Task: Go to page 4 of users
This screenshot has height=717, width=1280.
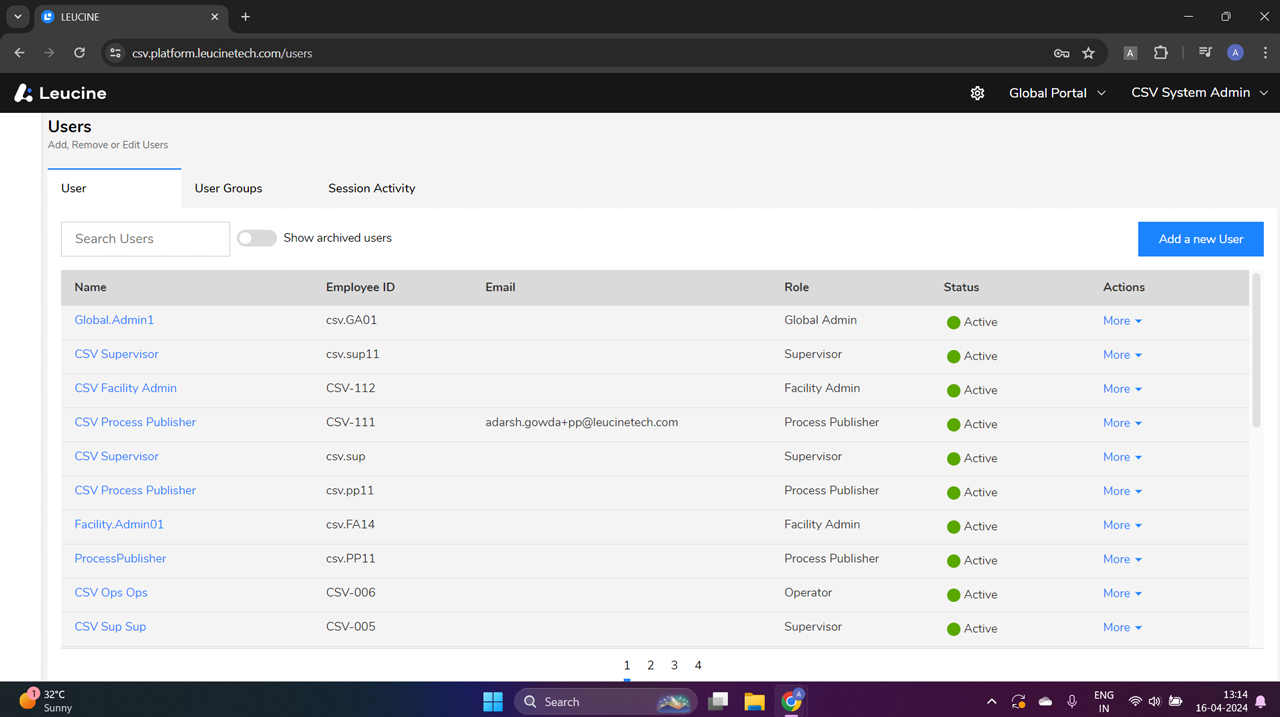Action: tap(698, 665)
